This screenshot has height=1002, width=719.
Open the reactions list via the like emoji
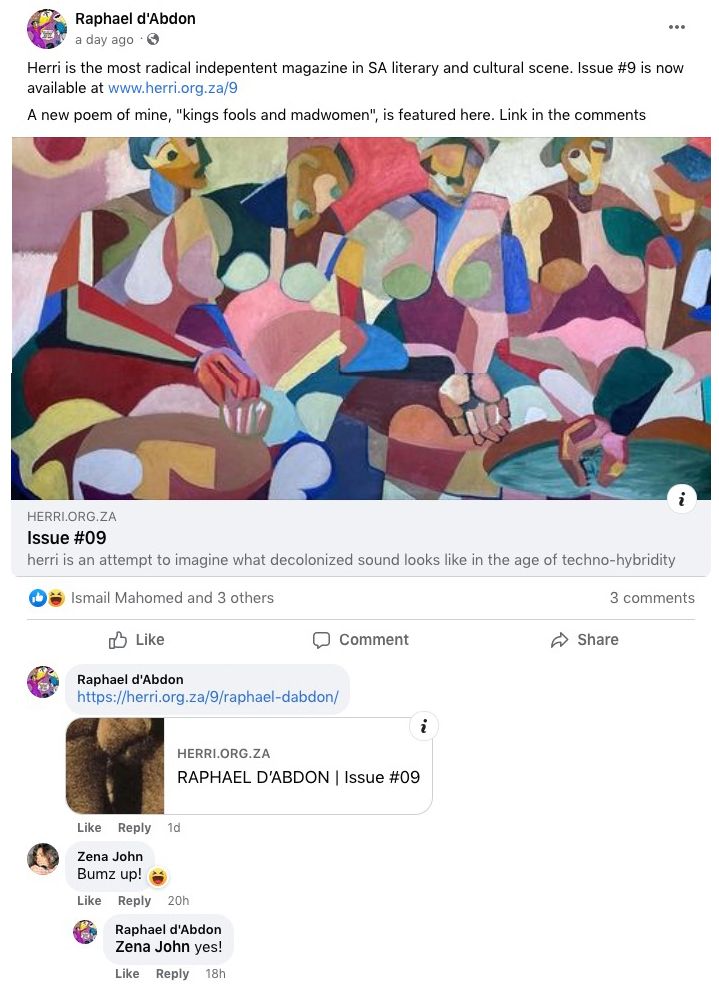(38, 598)
